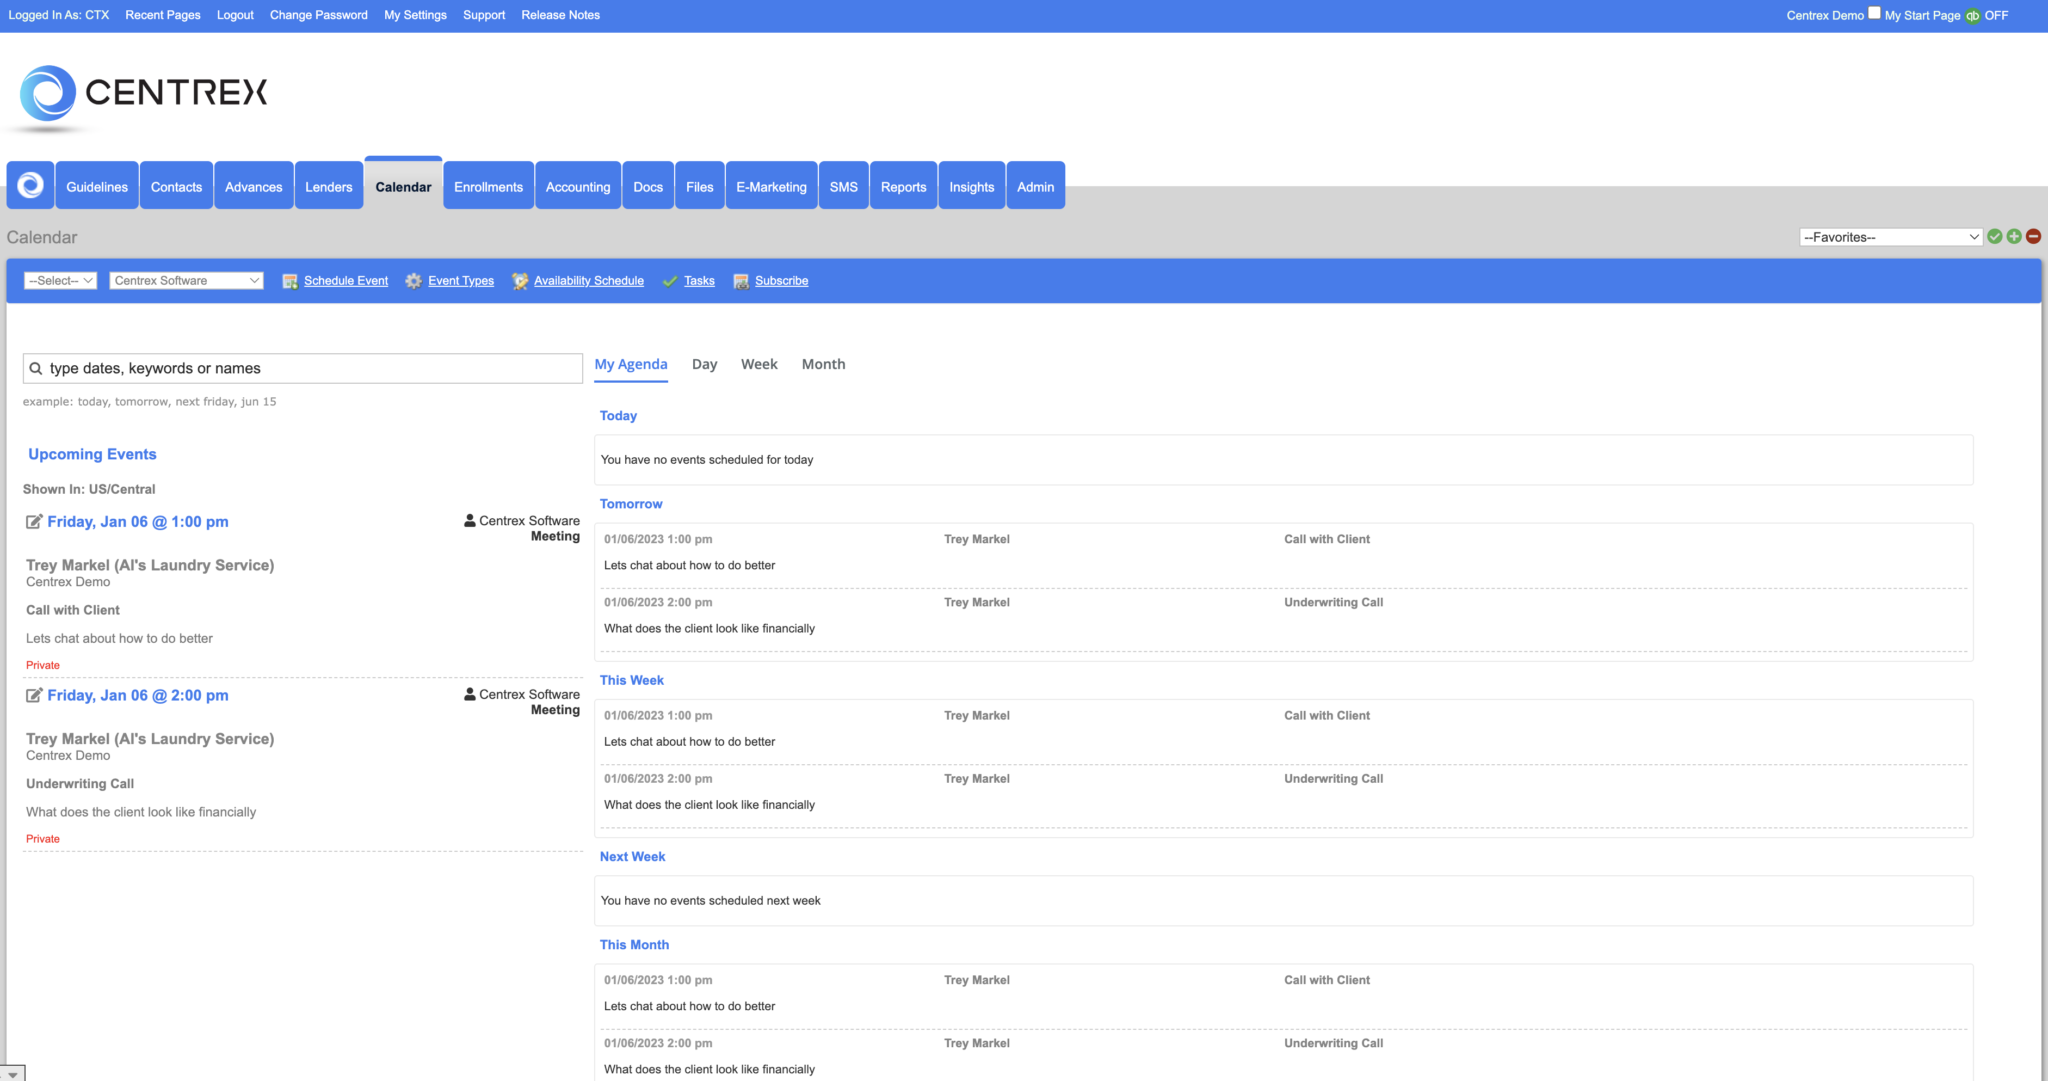Click the Upcoming Events link

pyautogui.click(x=91, y=454)
